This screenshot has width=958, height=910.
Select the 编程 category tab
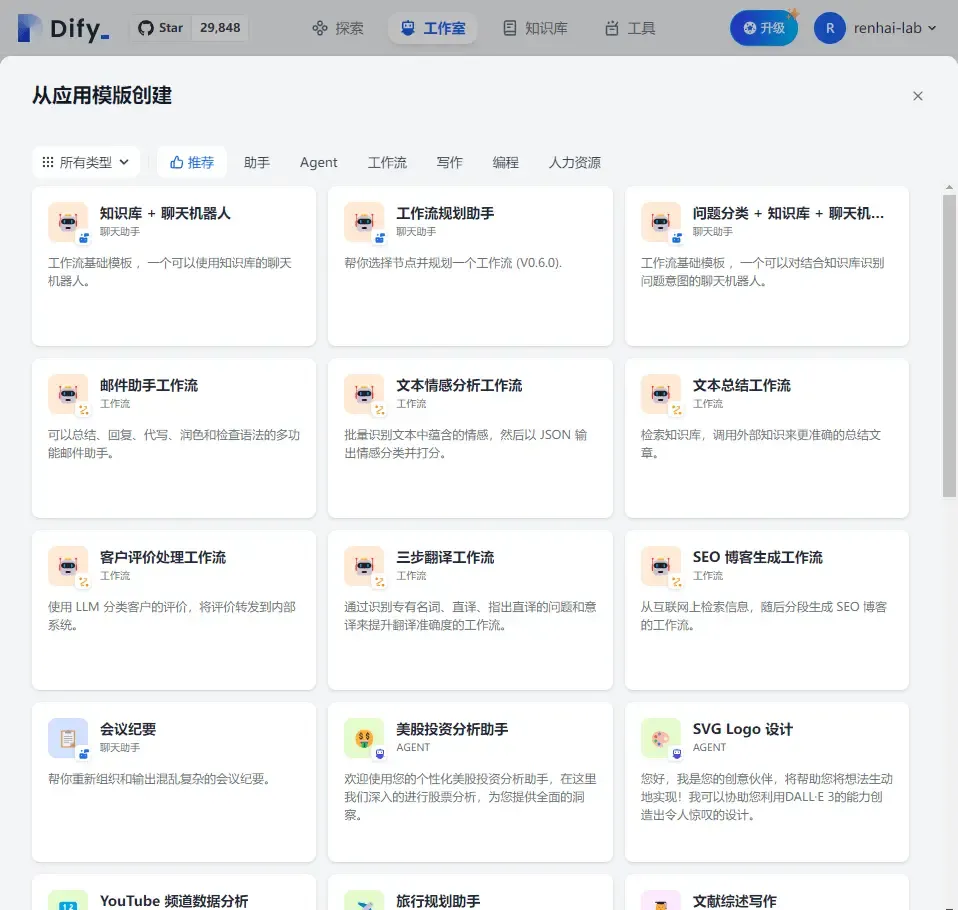coord(506,162)
